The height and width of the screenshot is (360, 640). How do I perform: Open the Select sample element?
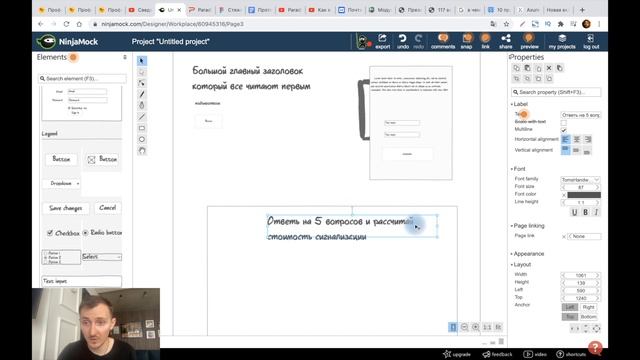click(x=102, y=257)
